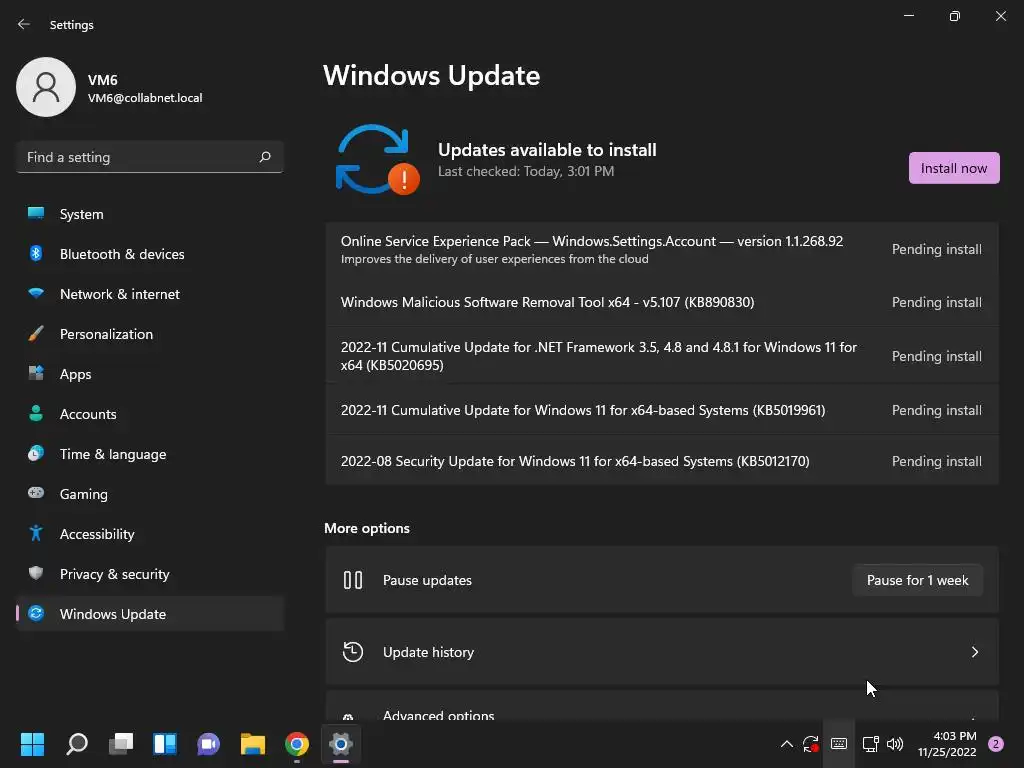1024x768 pixels.
Task: Open the VM6 user profile avatar
Action: [x=46, y=87]
